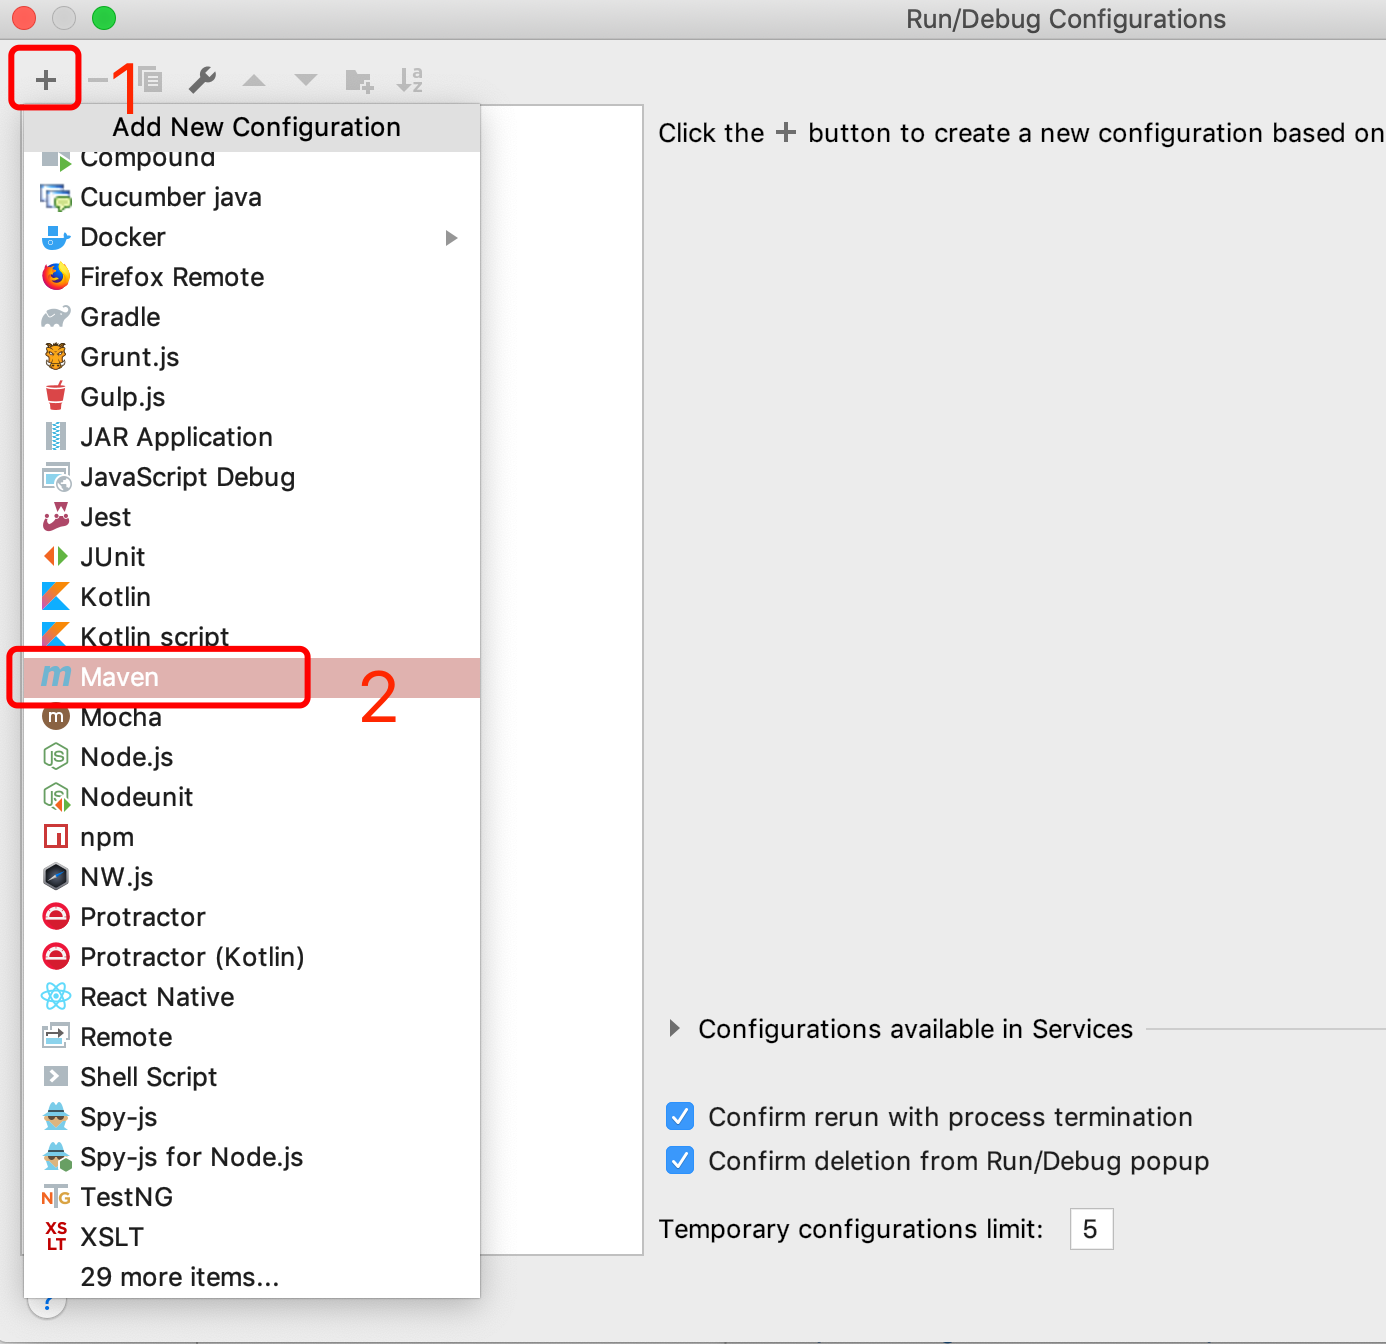1386x1344 pixels.
Task: Expand the Docker submenu arrow
Action: (x=452, y=238)
